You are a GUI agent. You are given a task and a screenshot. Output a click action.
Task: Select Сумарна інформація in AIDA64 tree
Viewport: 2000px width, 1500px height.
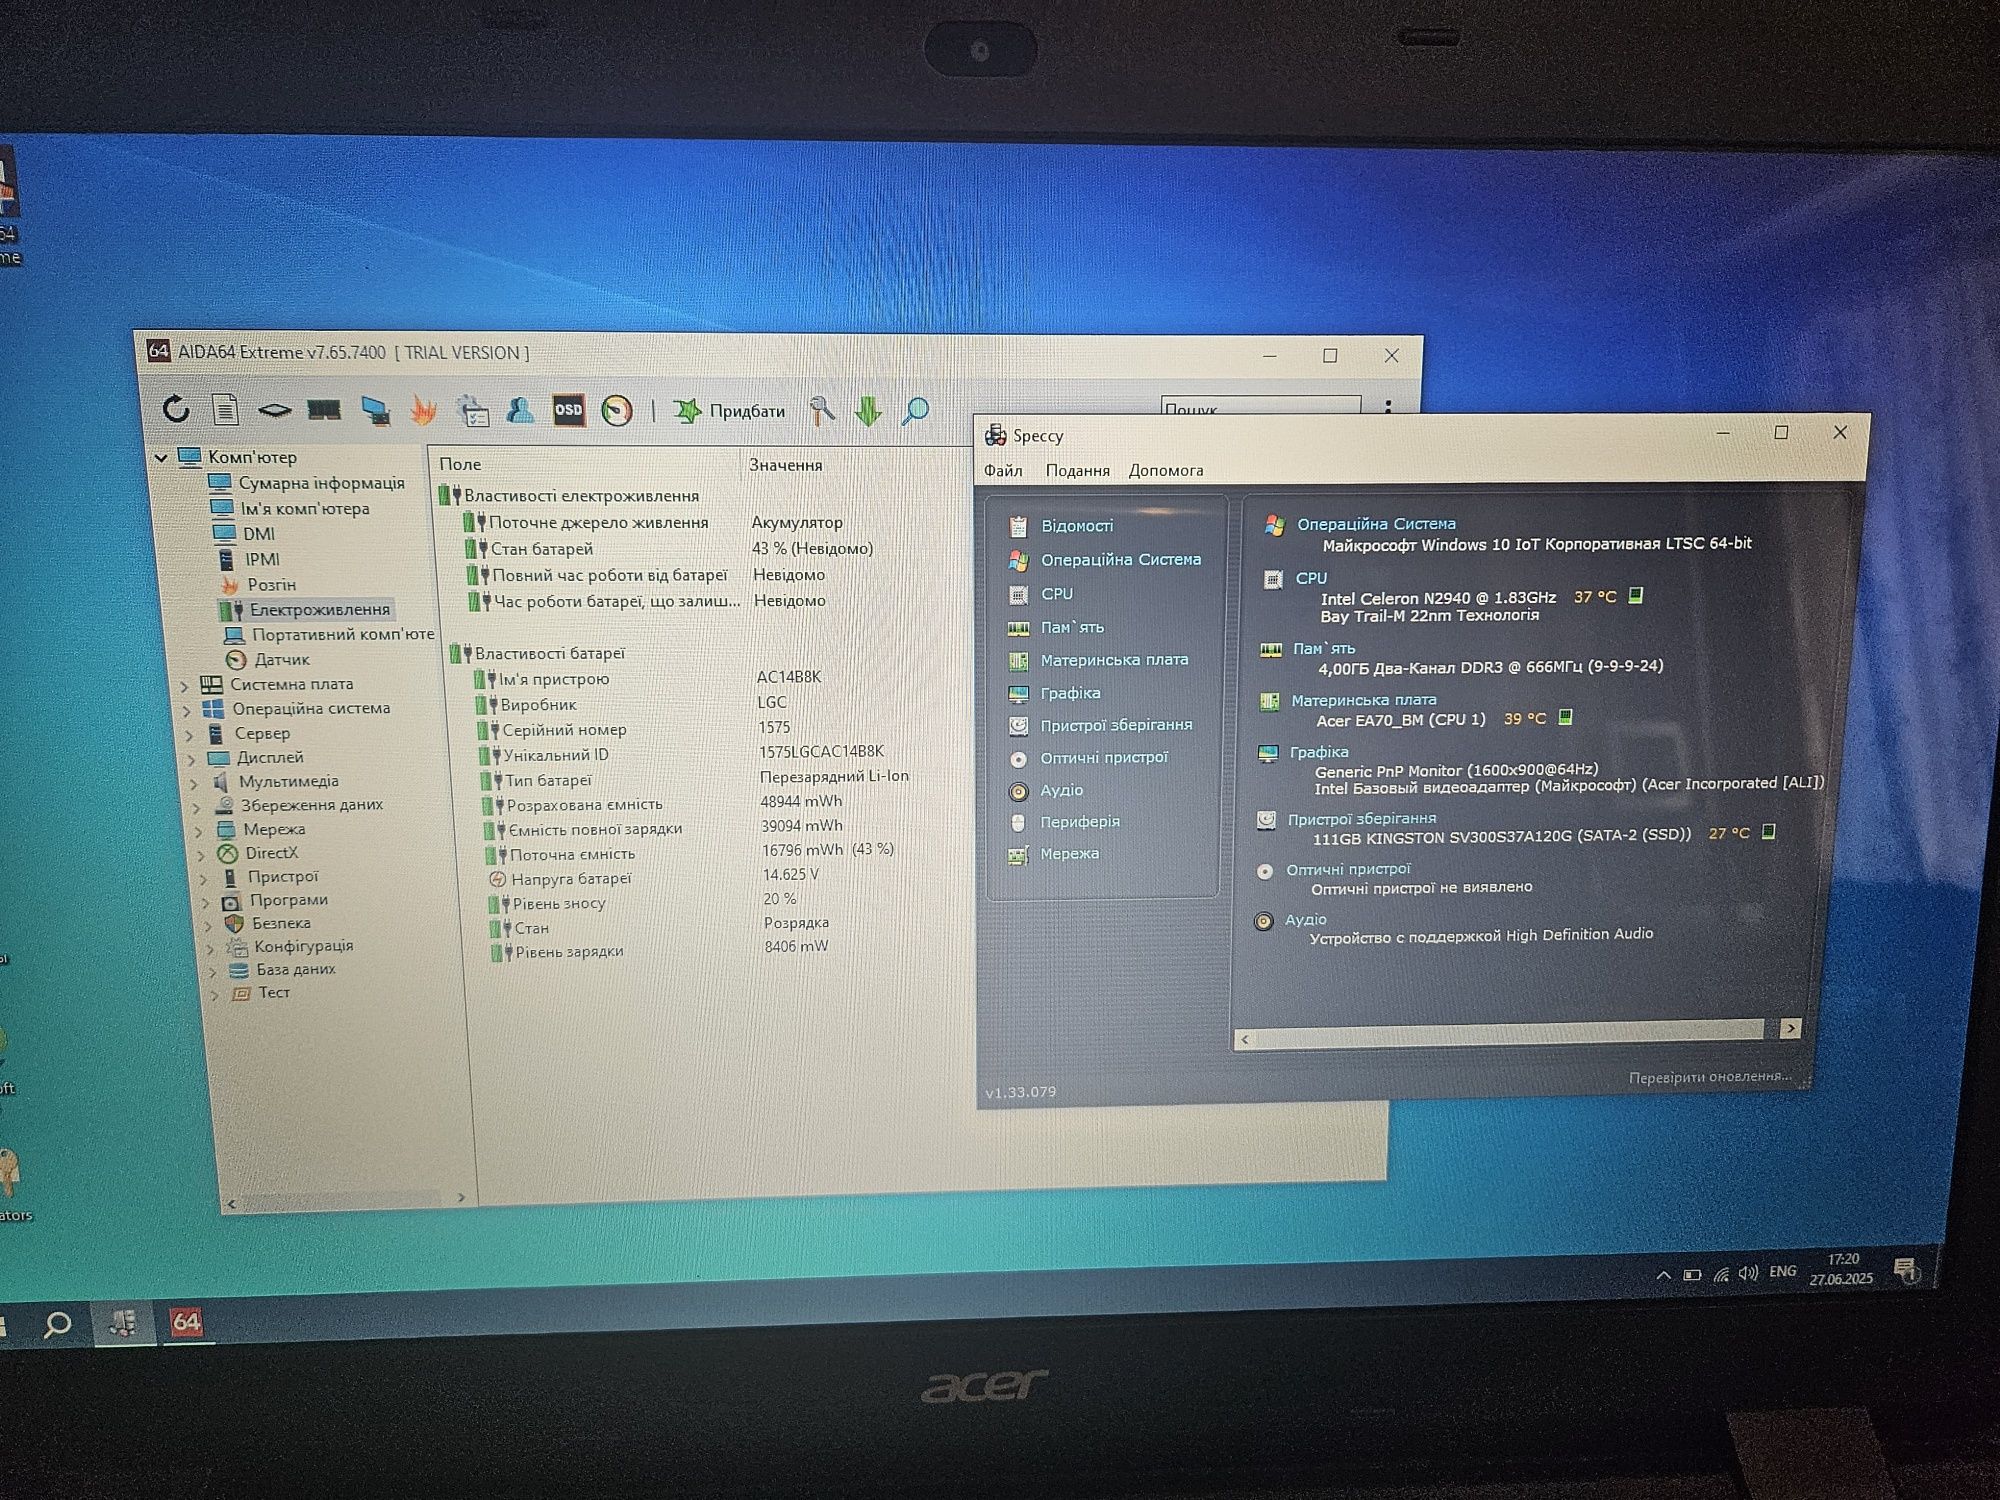321,483
